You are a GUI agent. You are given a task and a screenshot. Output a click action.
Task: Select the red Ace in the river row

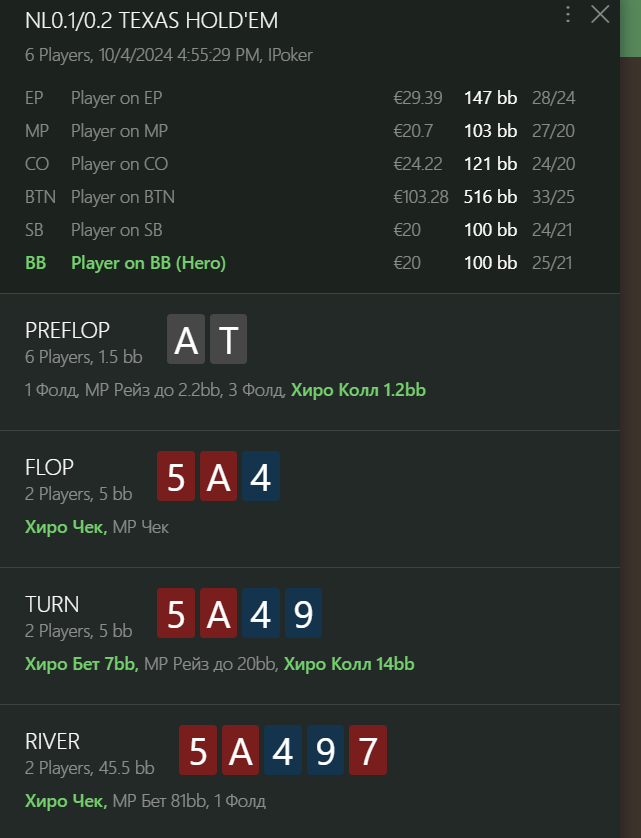(x=241, y=751)
